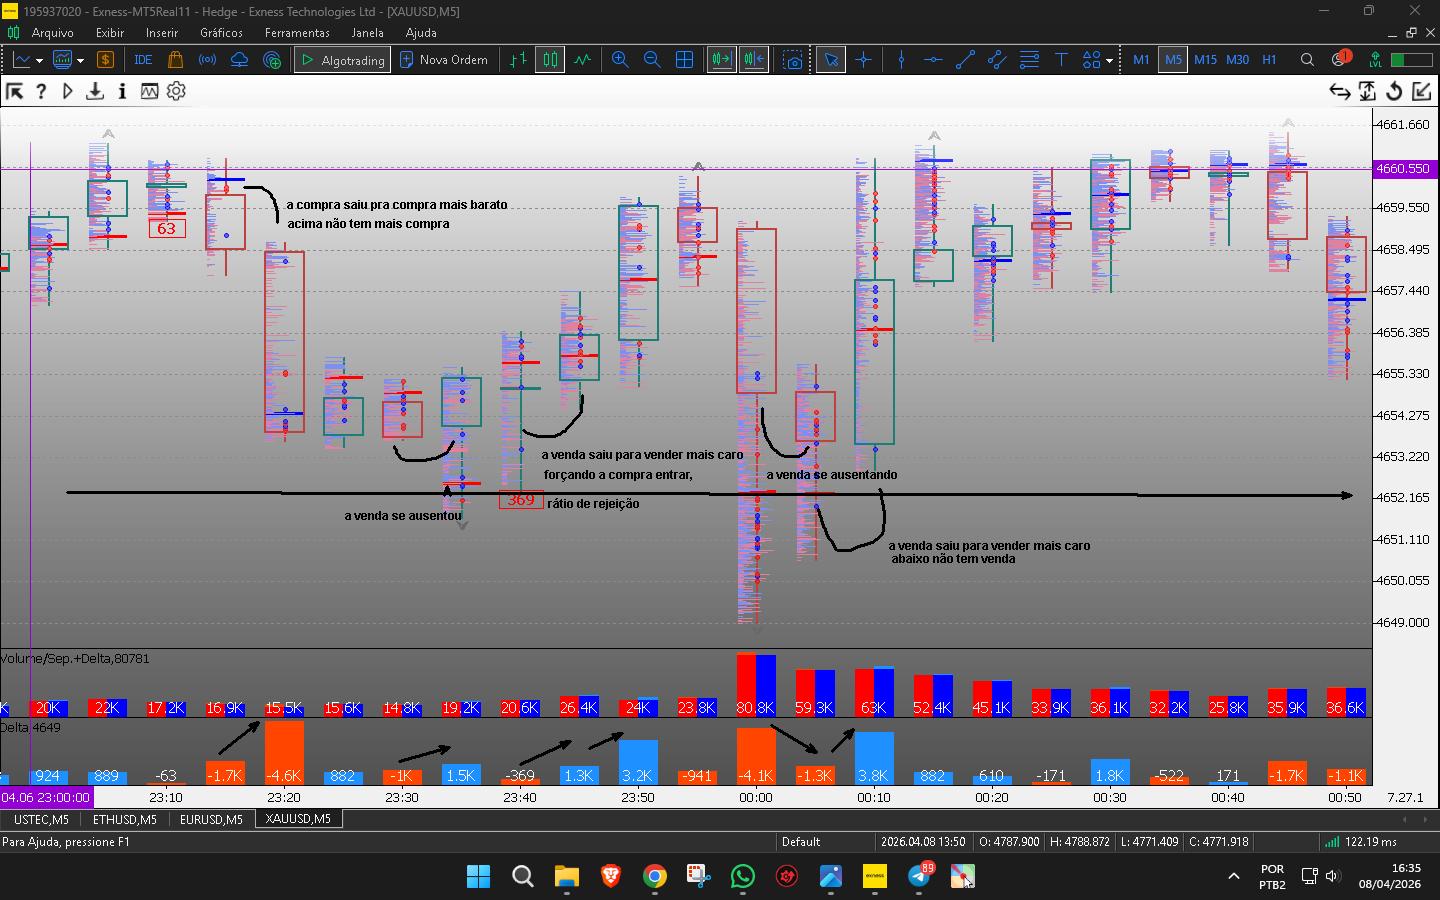Click the info 'i' icon in chart panel
Screen dimensions: 1440x900
pos(122,91)
